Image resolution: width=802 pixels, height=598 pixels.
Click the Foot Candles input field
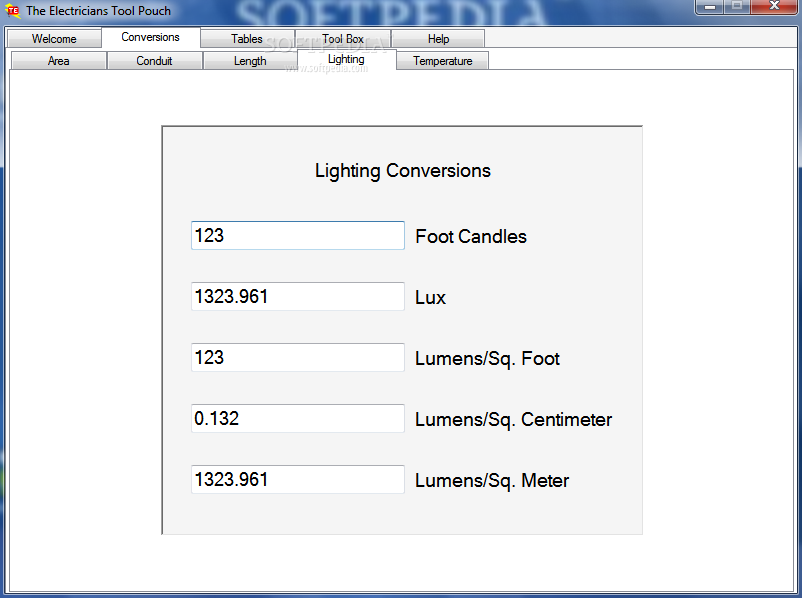pyautogui.click(x=298, y=235)
